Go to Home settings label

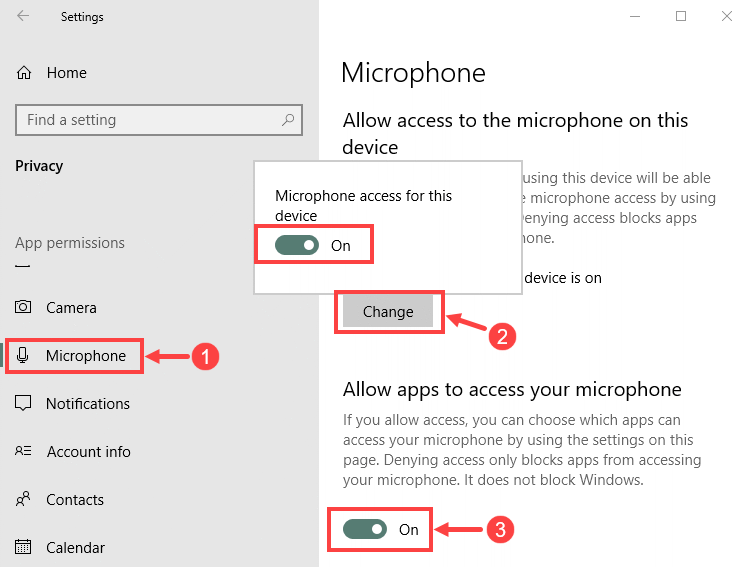pyautogui.click(x=66, y=73)
